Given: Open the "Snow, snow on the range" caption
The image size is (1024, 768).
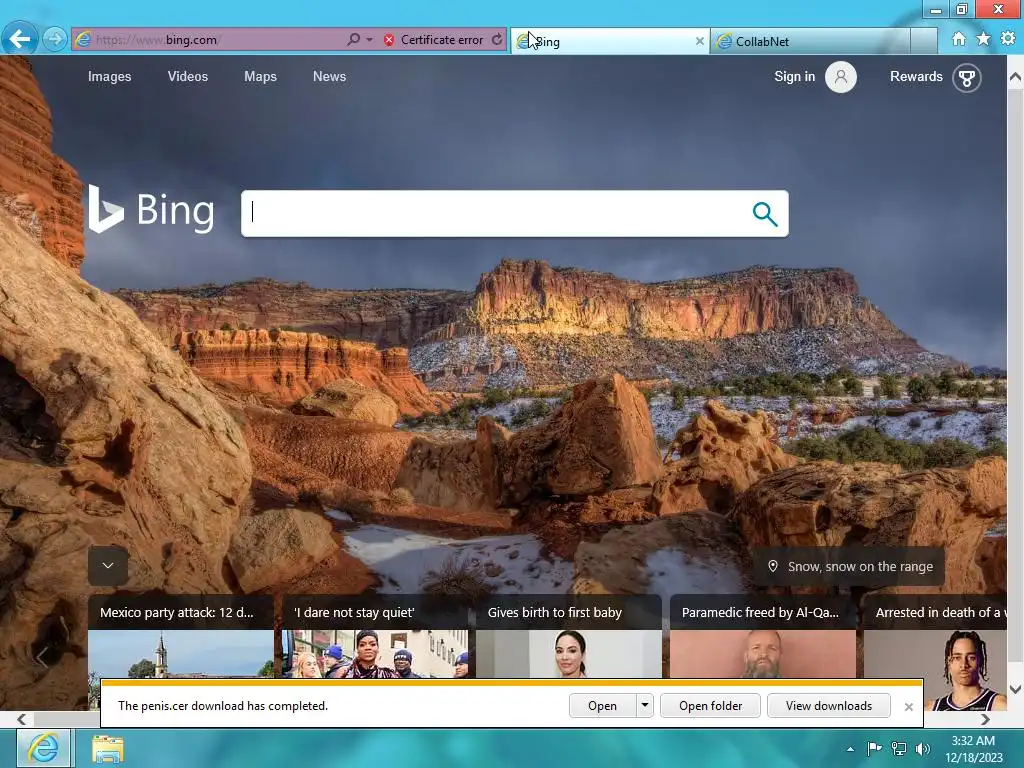Looking at the screenshot, I should click(860, 567).
